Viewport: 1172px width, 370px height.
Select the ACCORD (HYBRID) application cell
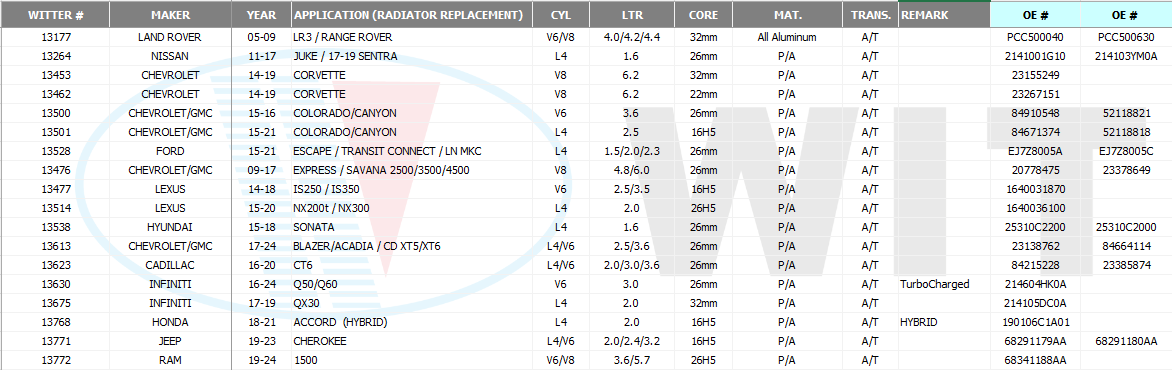click(412, 322)
